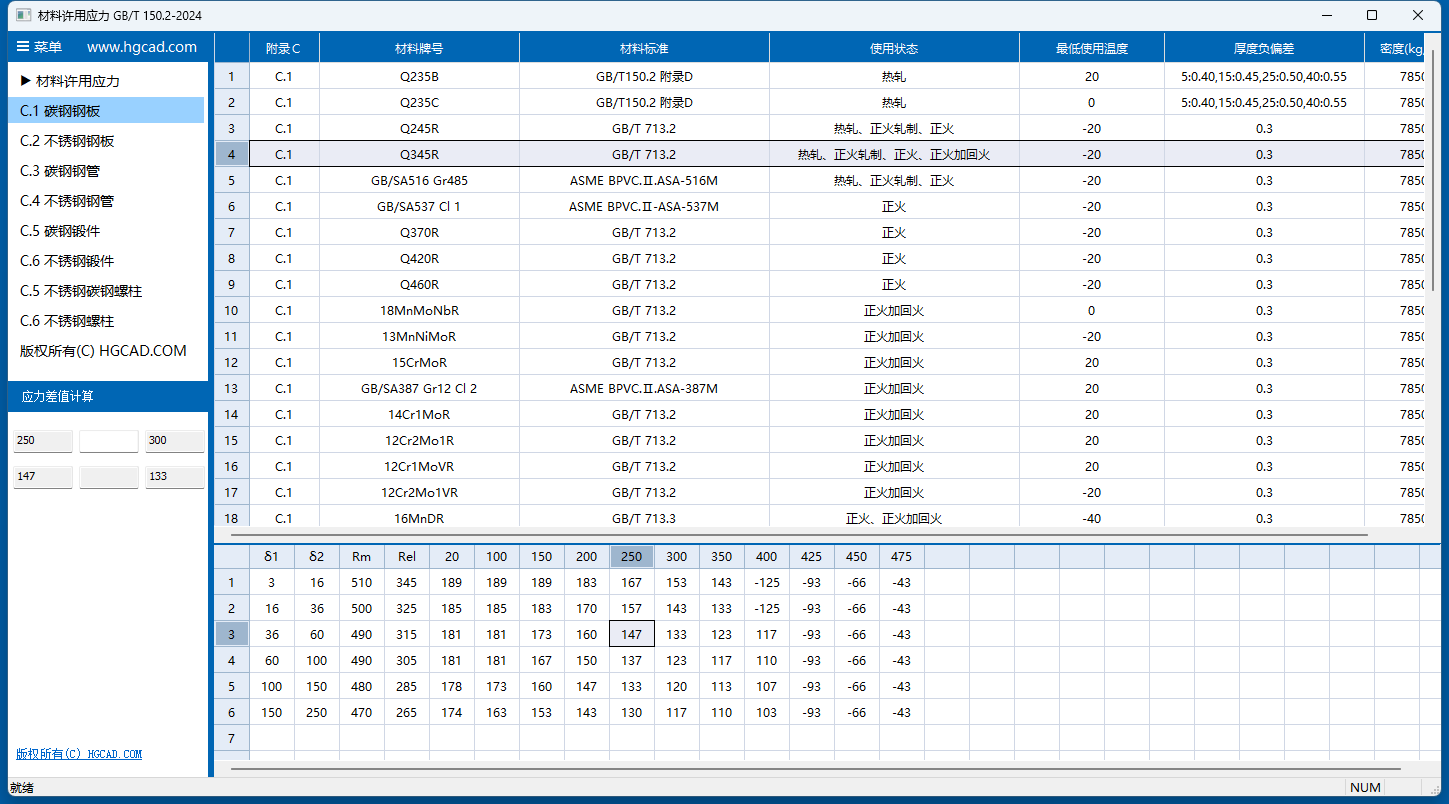Image resolution: width=1449 pixels, height=804 pixels.
Task: Select material row Q245R
Action: (419, 128)
